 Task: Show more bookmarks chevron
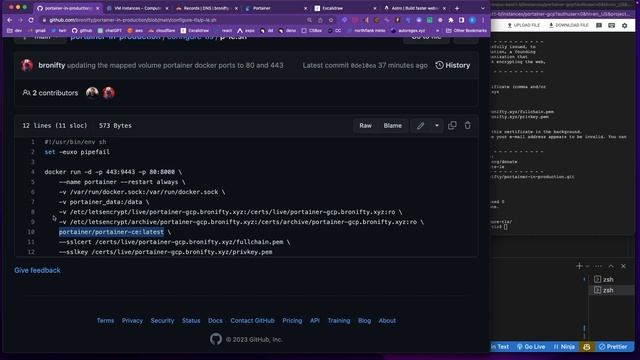[438, 31]
